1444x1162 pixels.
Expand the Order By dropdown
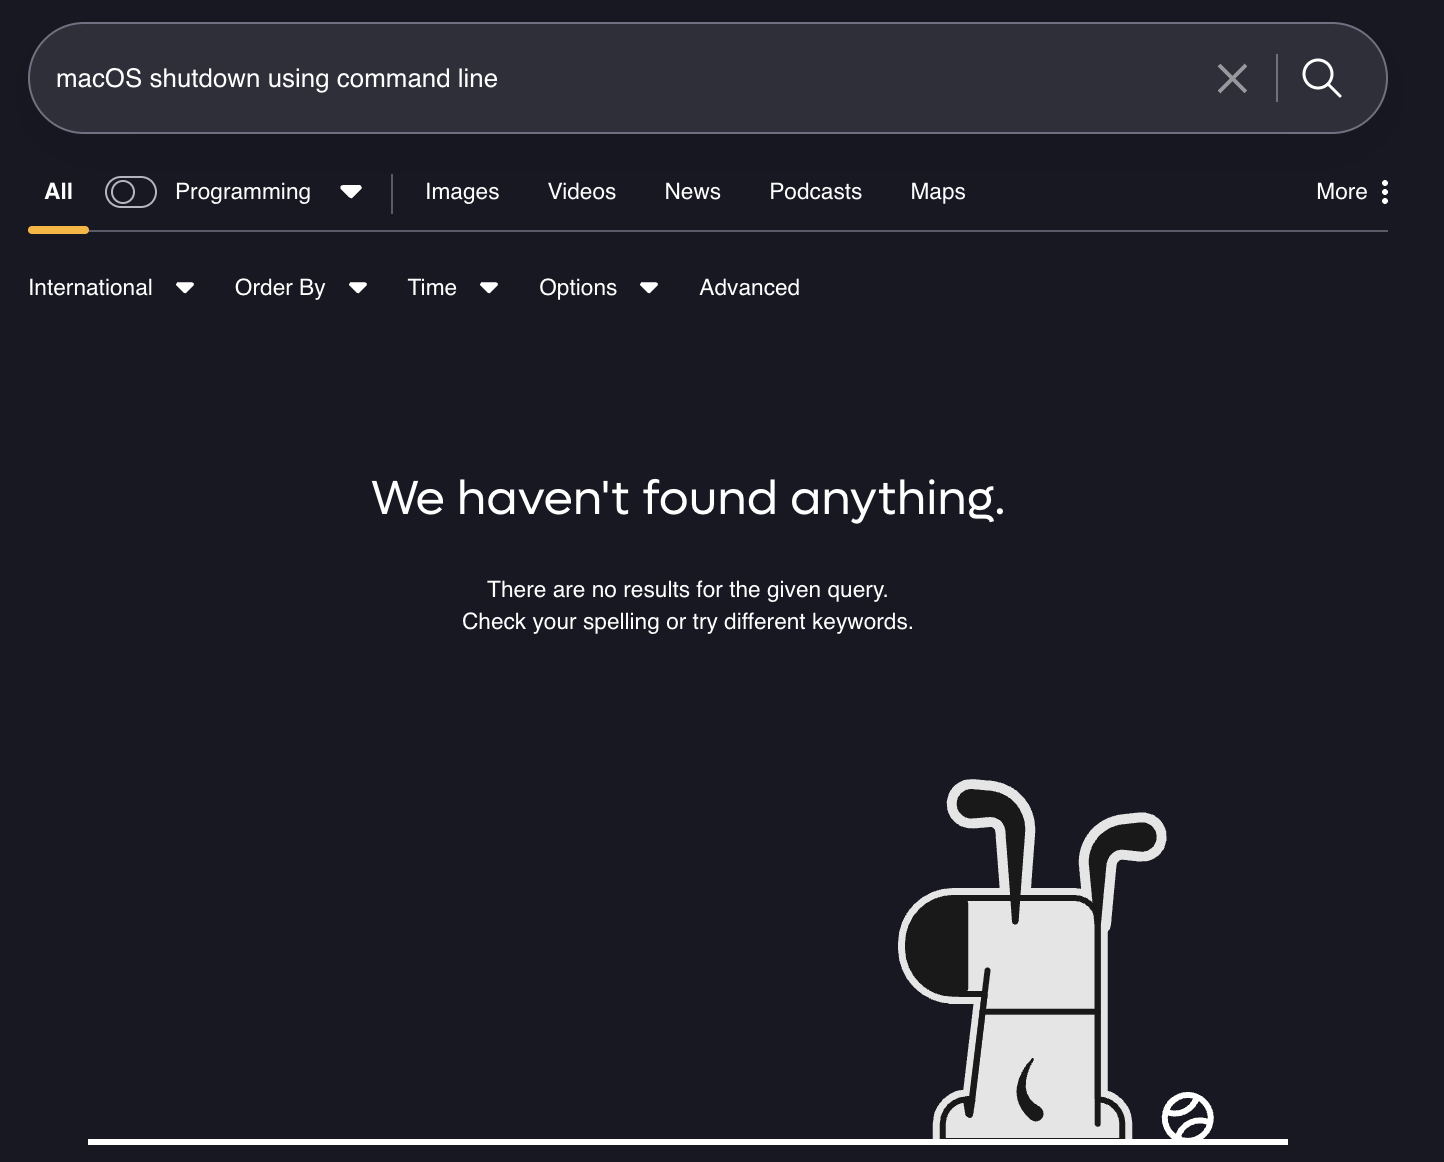click(x=300, y=288)
